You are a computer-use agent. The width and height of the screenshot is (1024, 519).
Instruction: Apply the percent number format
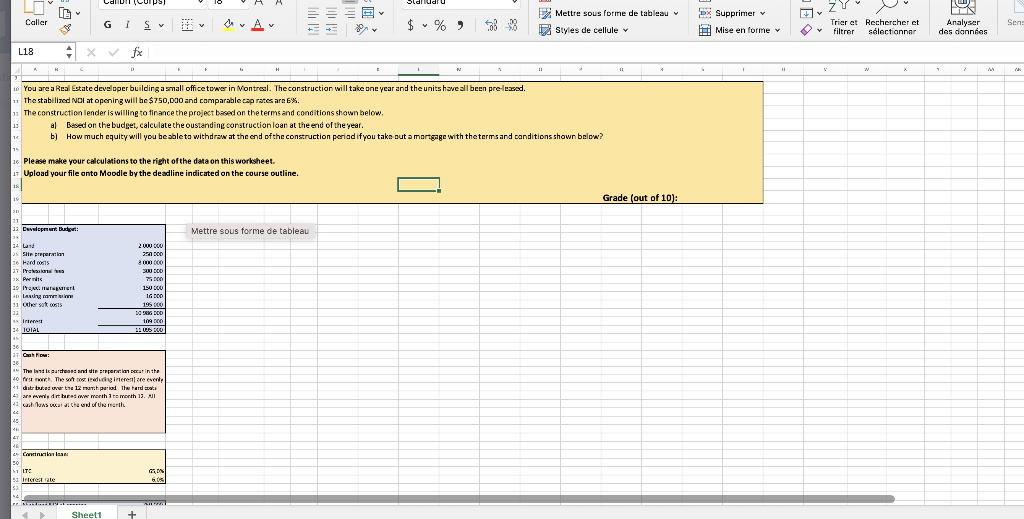tap(440, 25)
